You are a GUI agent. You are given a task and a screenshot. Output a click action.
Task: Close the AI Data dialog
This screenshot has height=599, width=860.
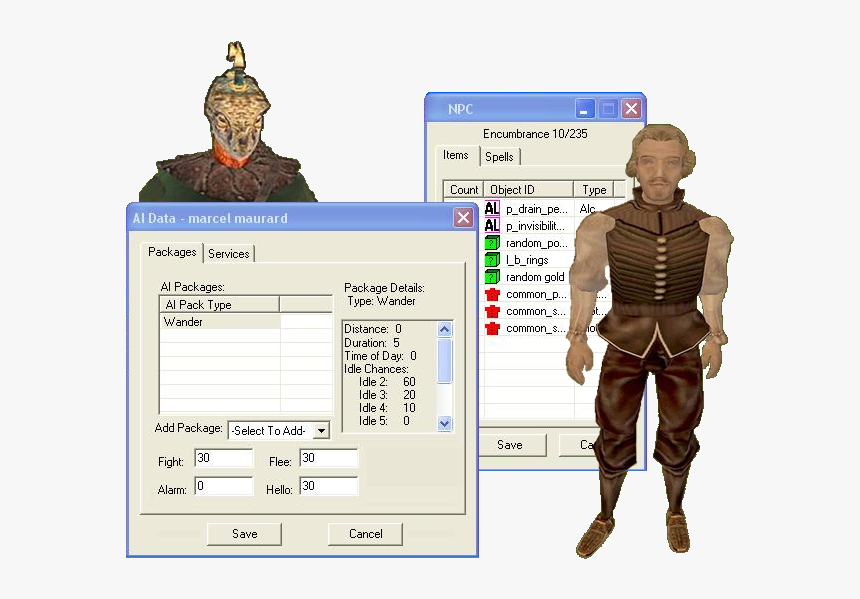(463, 218)
